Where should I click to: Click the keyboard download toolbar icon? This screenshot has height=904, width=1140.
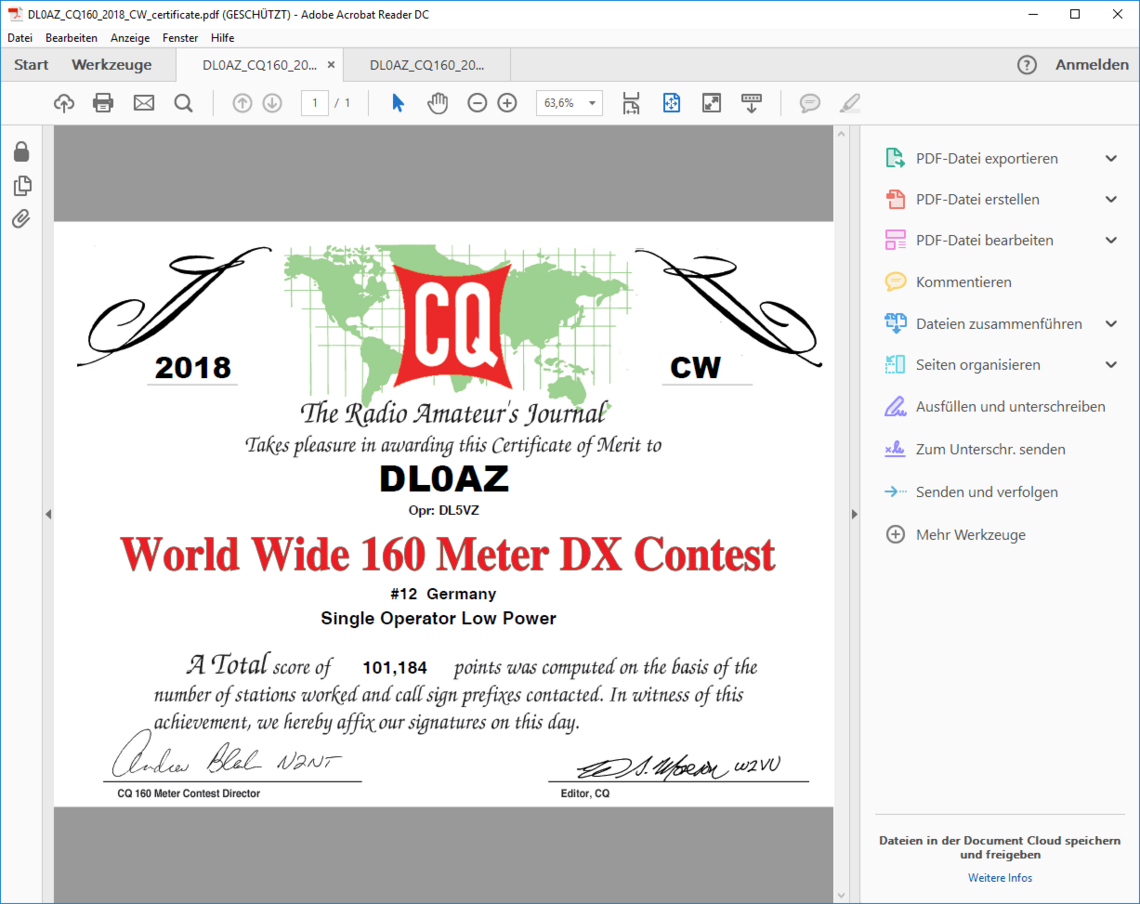[752, 103]
